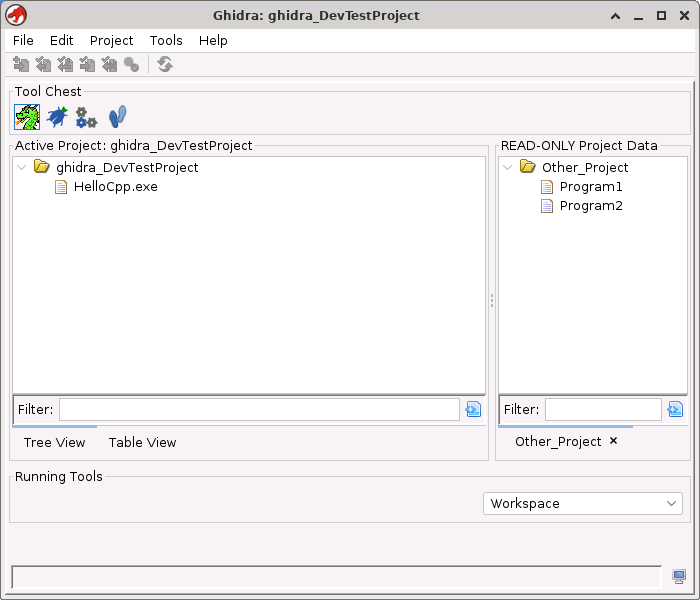
Task: Collapse the Other_Project folder tree node
Action: (x=508, y=167)
